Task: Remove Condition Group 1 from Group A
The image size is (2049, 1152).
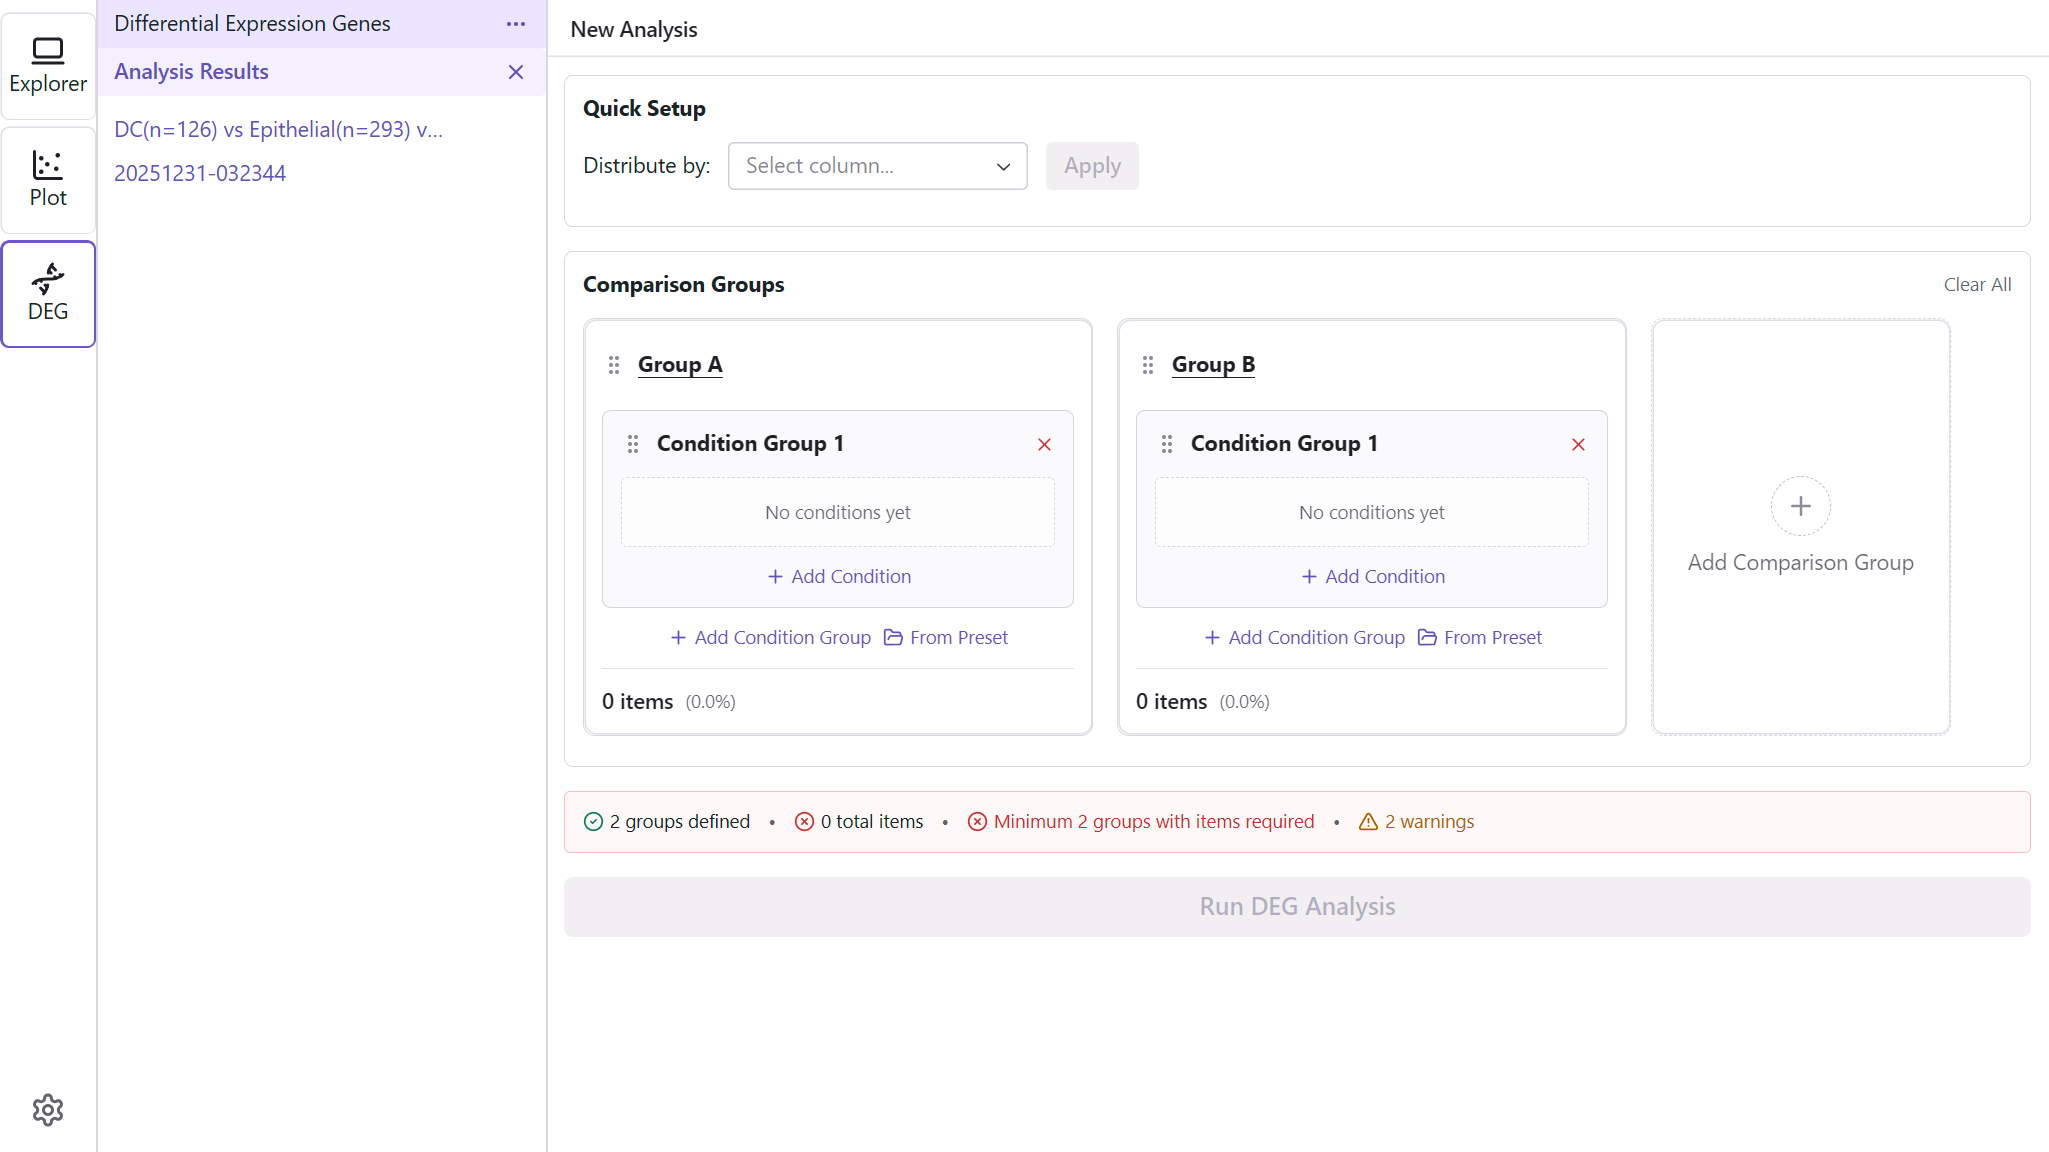Action: [1044, 444]
